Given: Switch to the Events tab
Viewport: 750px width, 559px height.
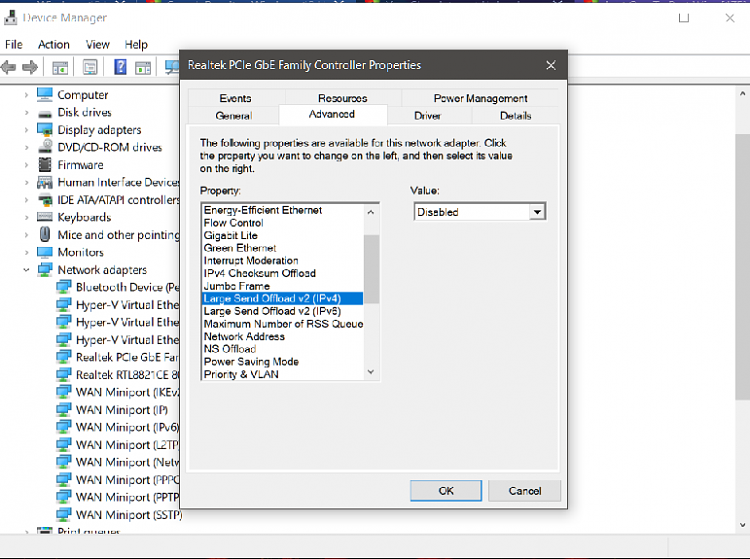Looking at the screenshot, I should coord(235,98).
